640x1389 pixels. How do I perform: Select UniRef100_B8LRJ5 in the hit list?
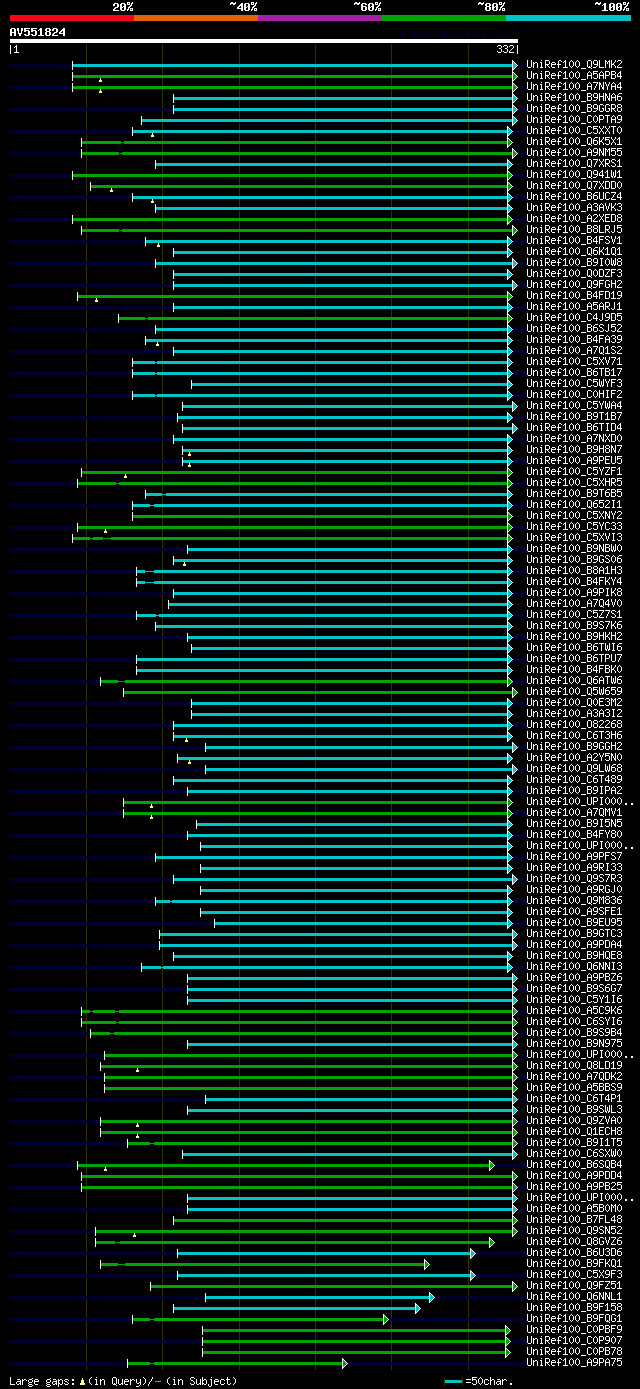click(574, 229)
